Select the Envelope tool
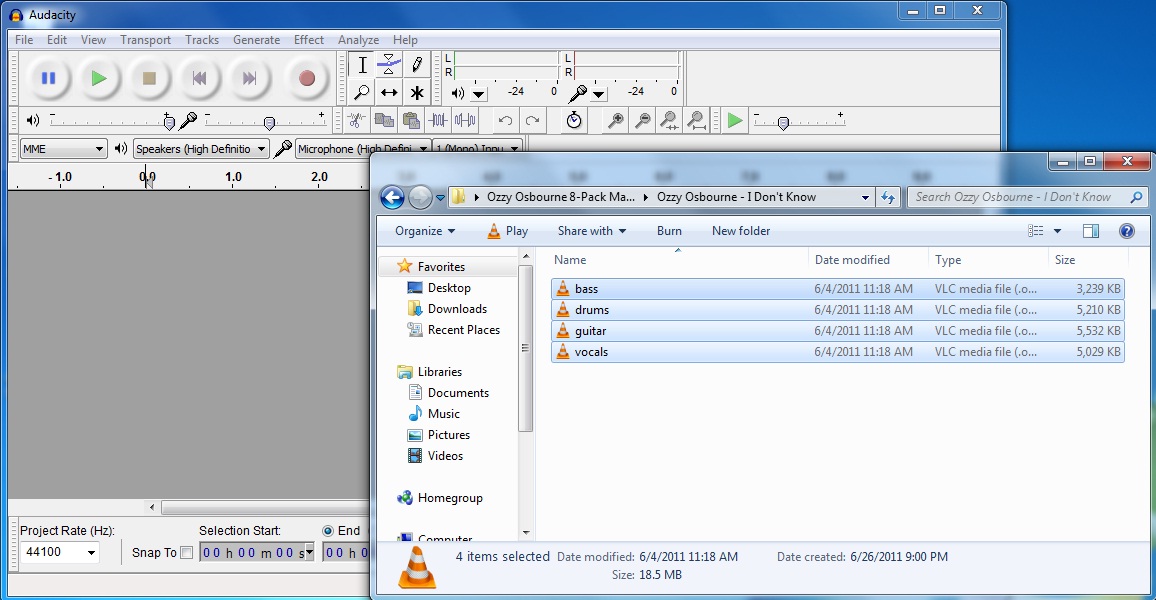1156x600 pixels. (389, 65)
